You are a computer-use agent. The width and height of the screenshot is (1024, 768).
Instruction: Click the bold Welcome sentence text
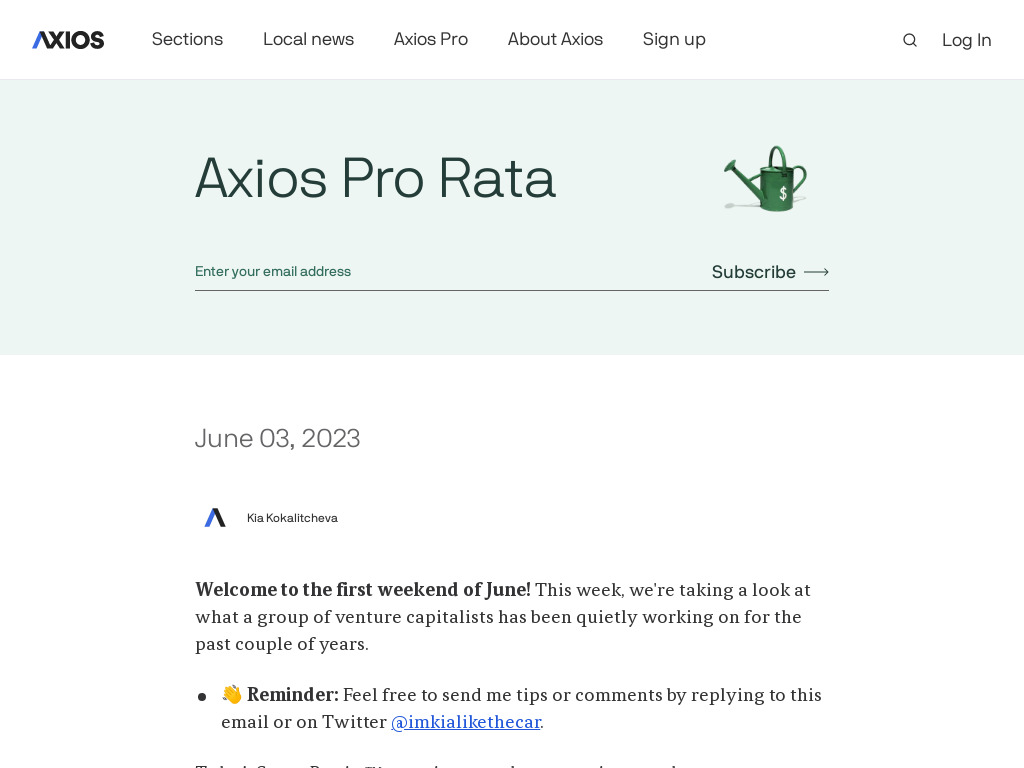coord(363,590)
